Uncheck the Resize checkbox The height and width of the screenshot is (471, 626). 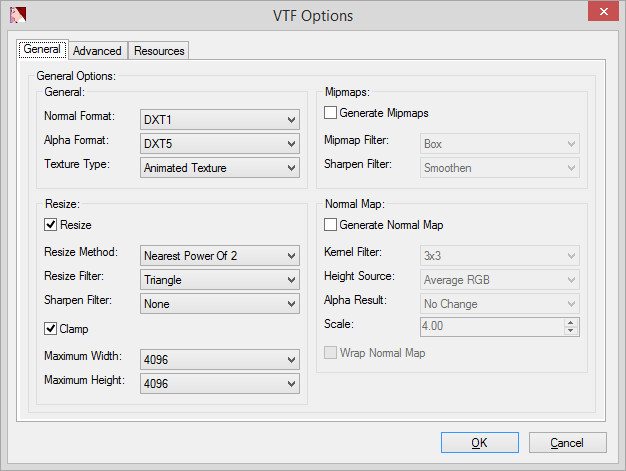click(x=51, y=225)
